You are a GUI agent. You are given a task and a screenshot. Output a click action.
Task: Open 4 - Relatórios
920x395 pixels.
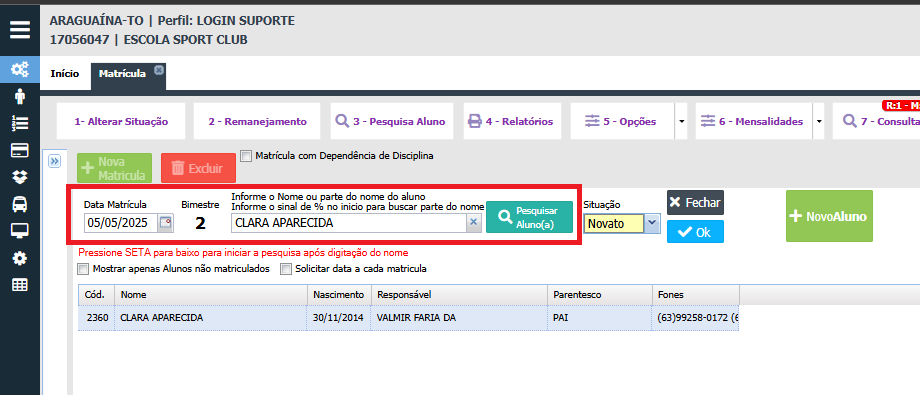tap(512, 121)
